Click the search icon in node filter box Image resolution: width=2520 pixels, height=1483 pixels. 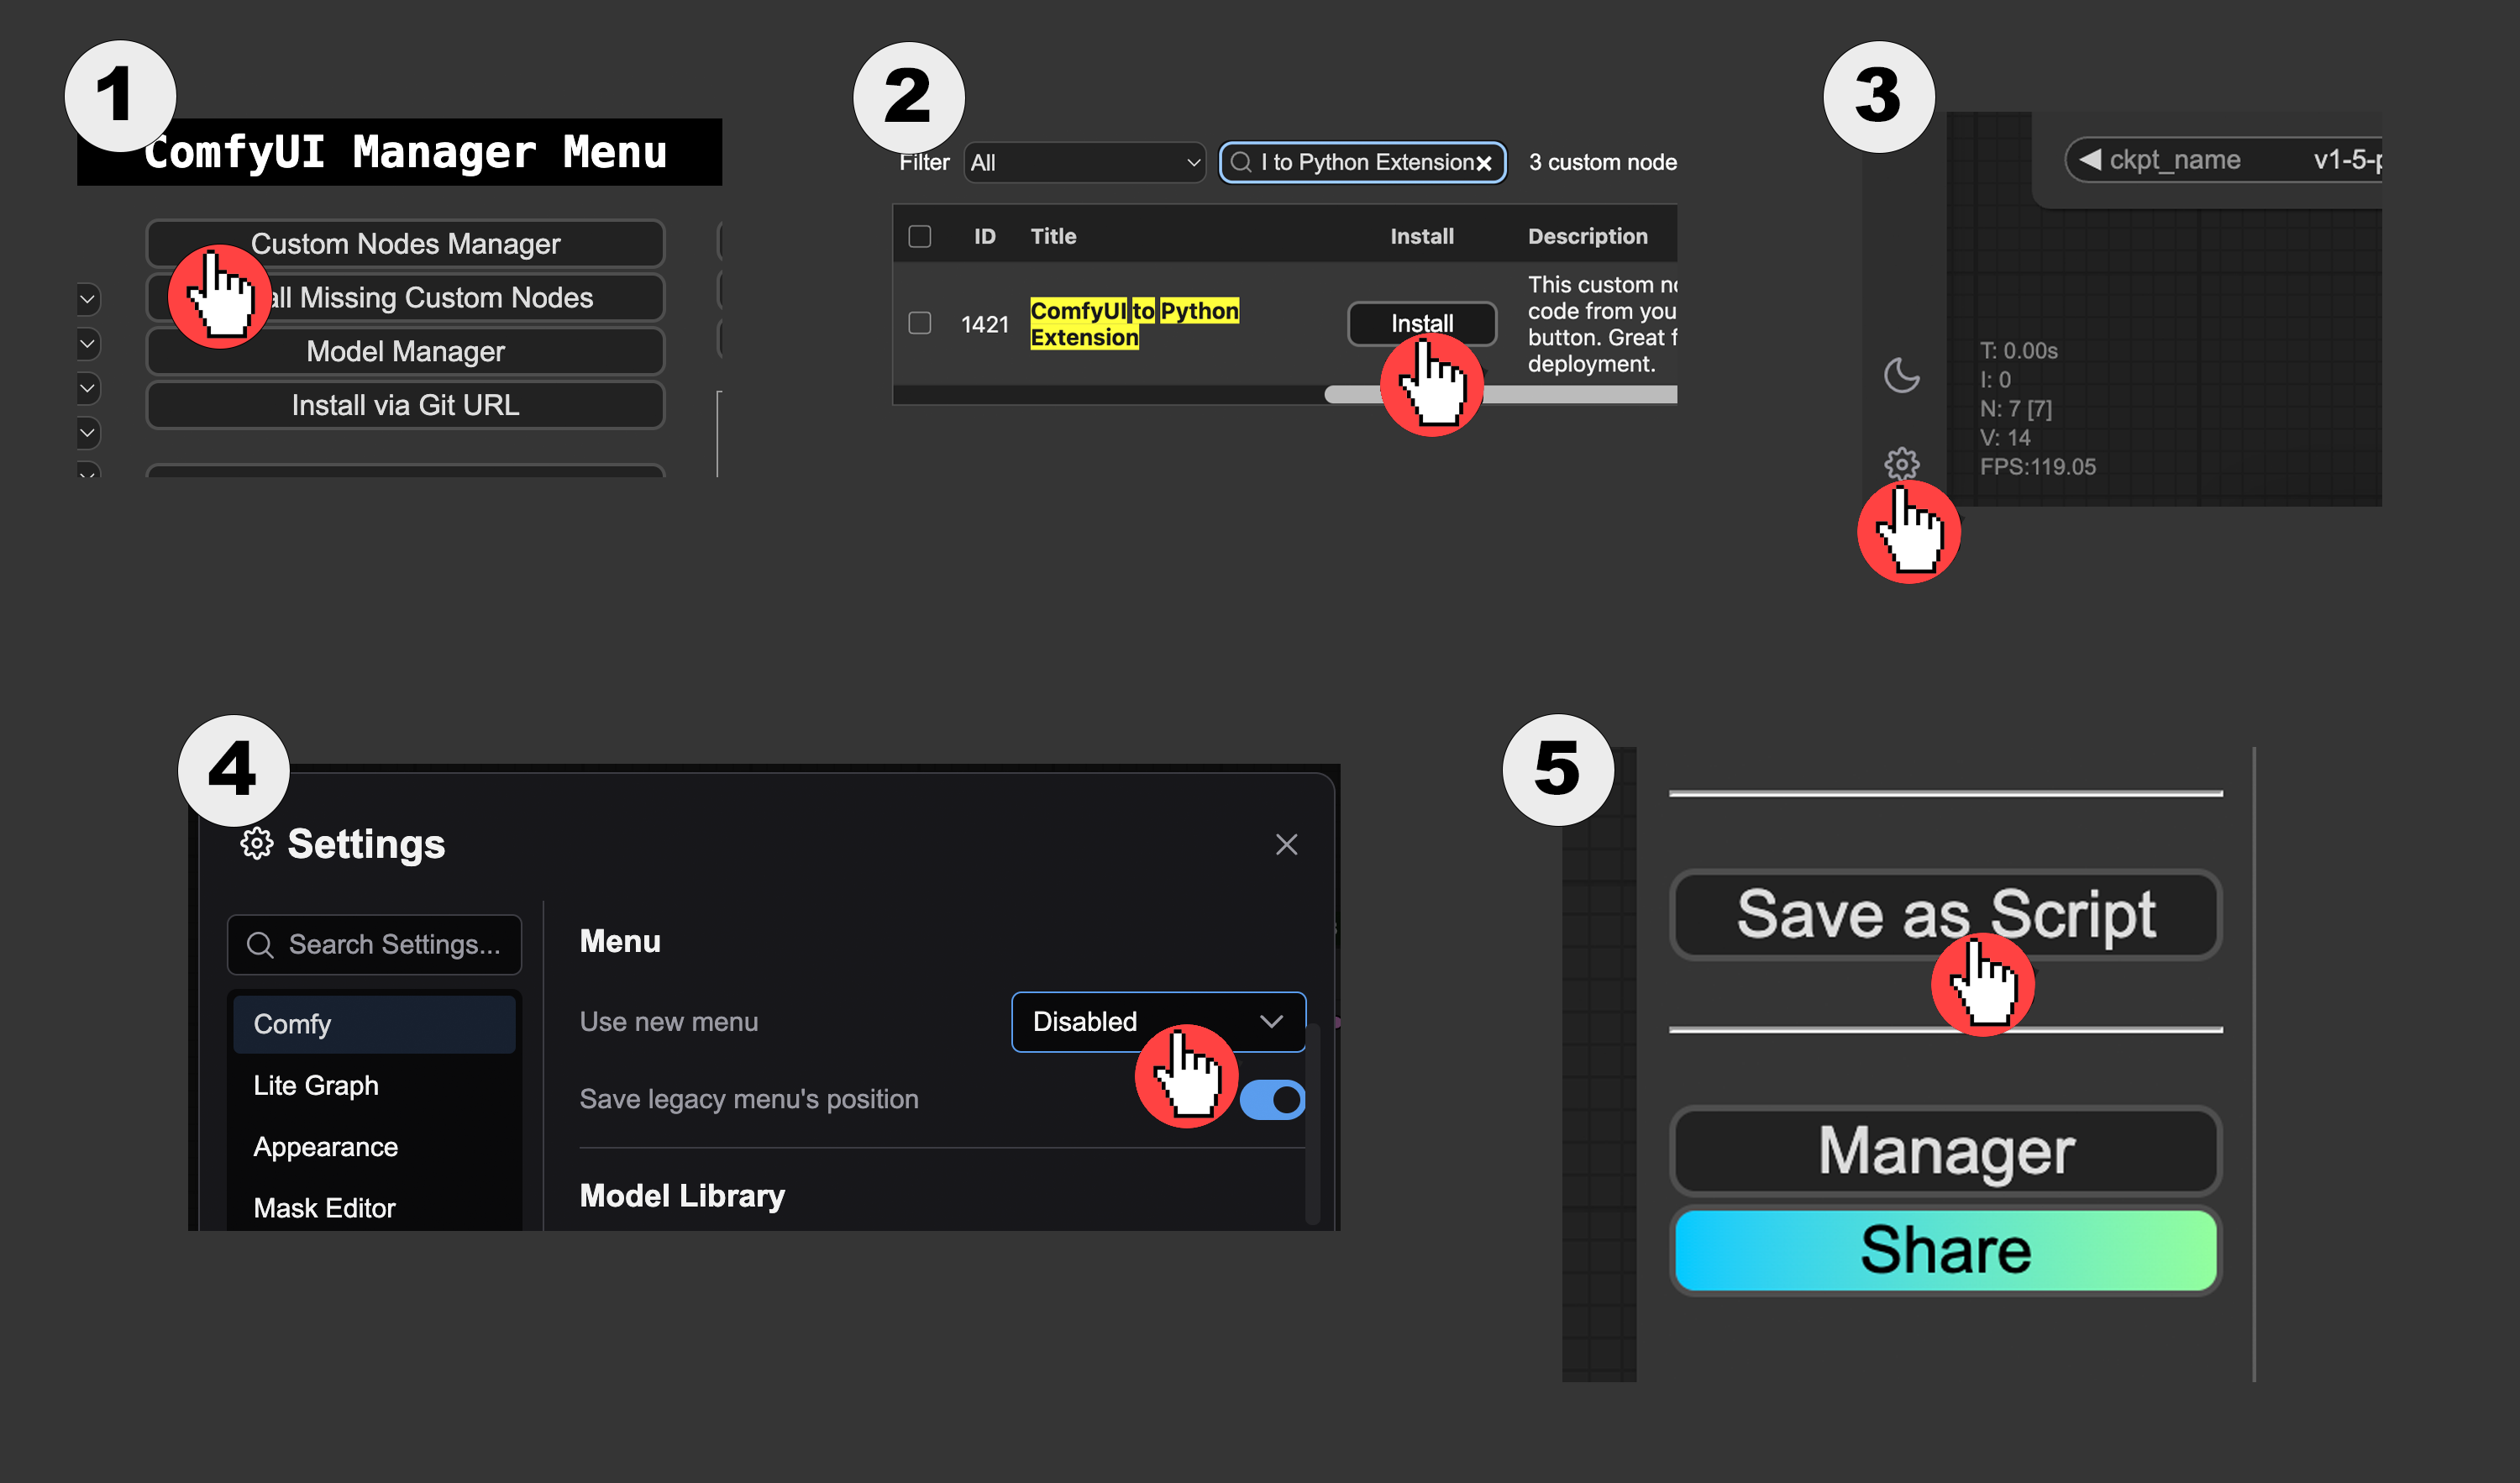click(x=1240, y=162)
